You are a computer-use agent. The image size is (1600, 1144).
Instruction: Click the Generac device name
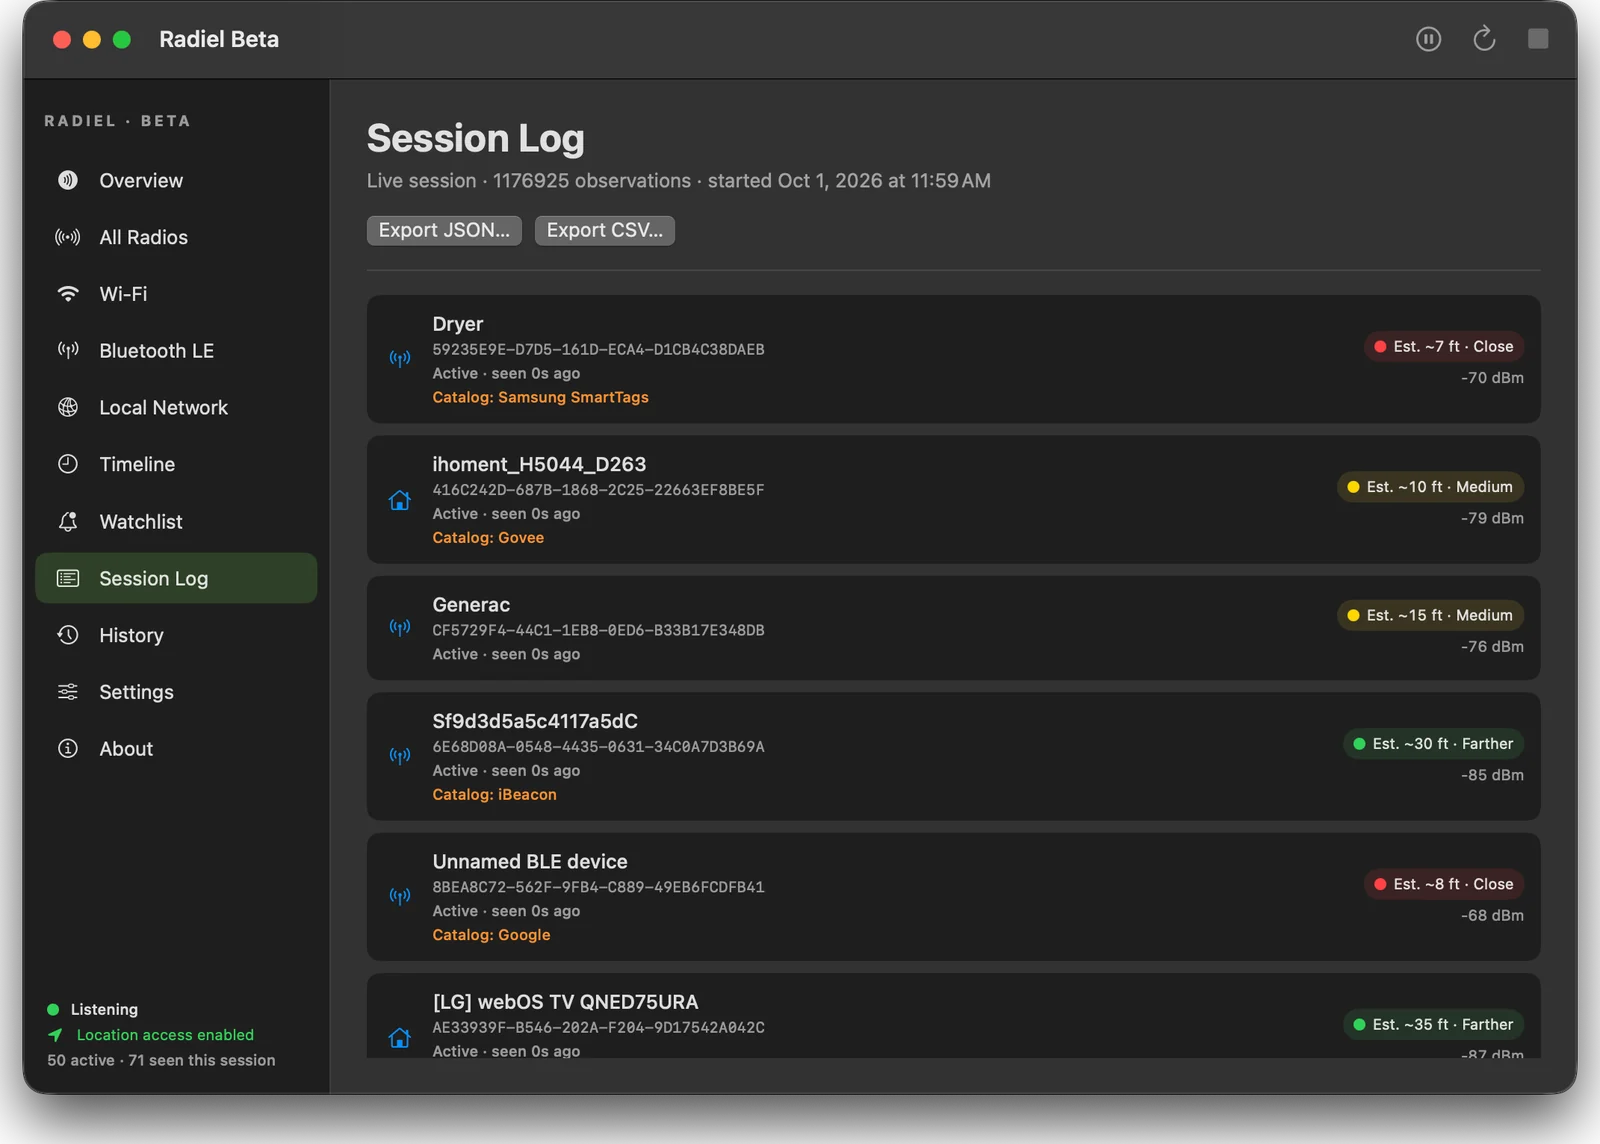point(471,605)
